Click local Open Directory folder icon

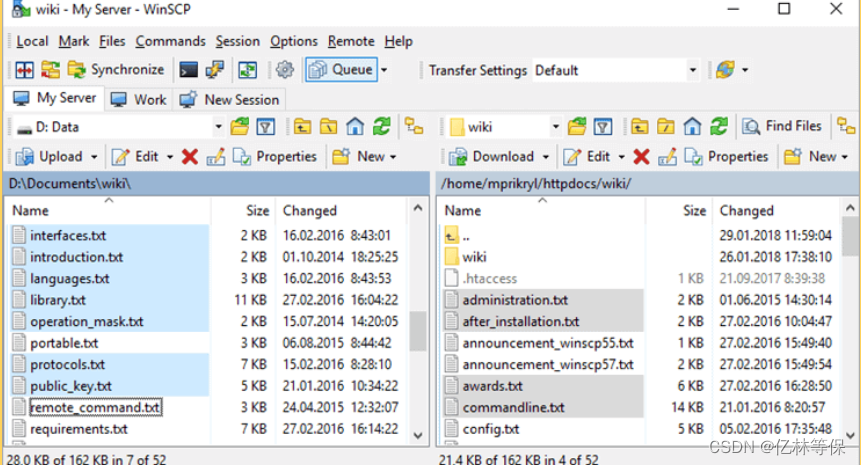239,127
